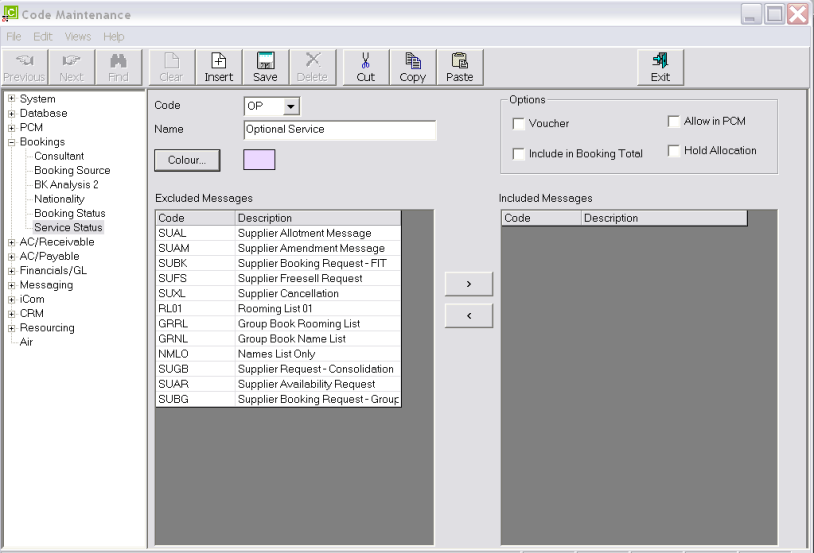Expand the Messaging tree node

click(11, 285)
